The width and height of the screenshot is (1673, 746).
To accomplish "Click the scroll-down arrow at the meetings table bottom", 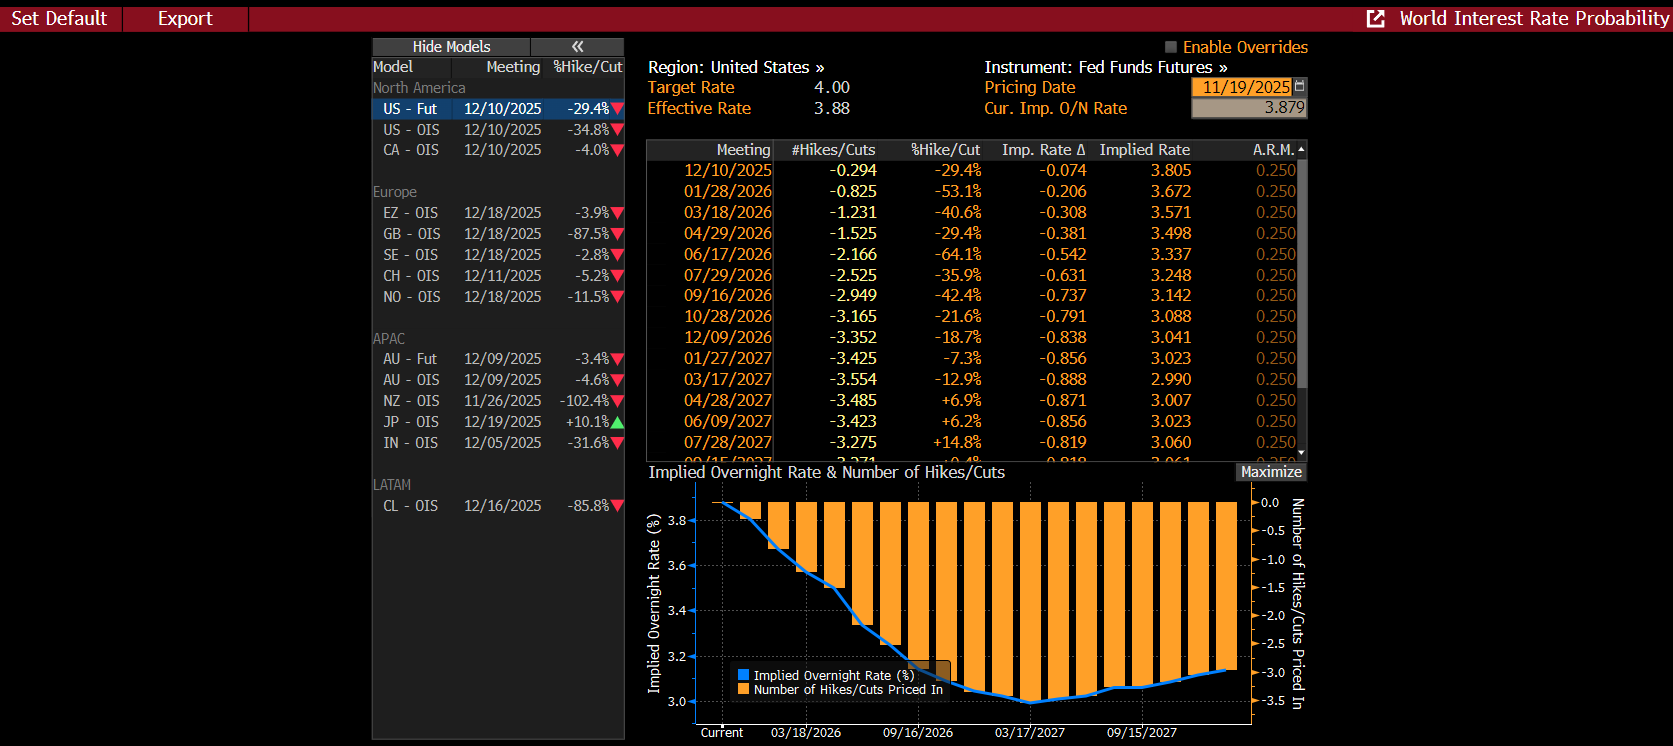I will [x=1301, y=453].
